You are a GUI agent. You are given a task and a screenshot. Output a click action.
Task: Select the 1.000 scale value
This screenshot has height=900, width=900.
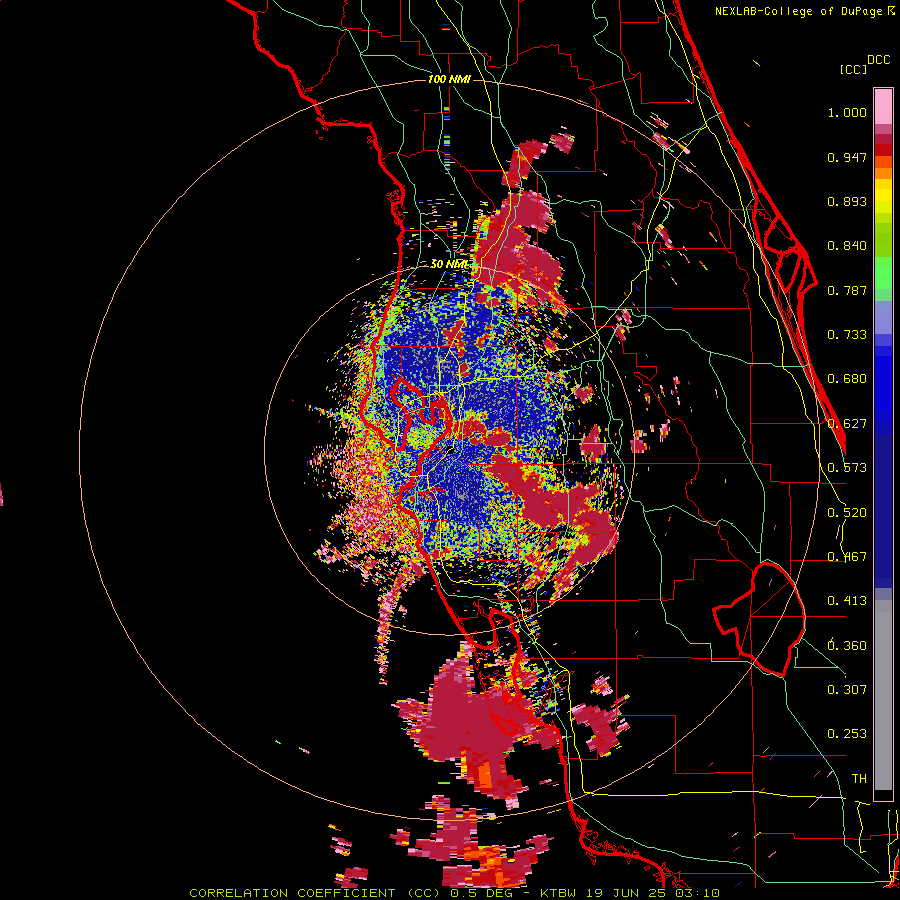847,112
